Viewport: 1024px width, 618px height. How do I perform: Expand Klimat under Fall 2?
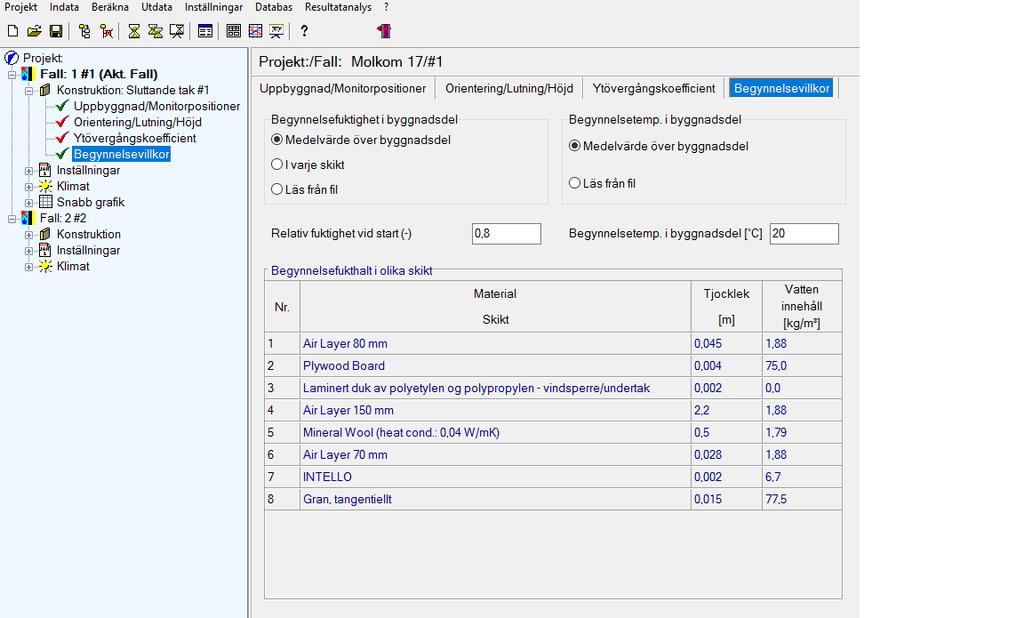click(x=29, y=267)
